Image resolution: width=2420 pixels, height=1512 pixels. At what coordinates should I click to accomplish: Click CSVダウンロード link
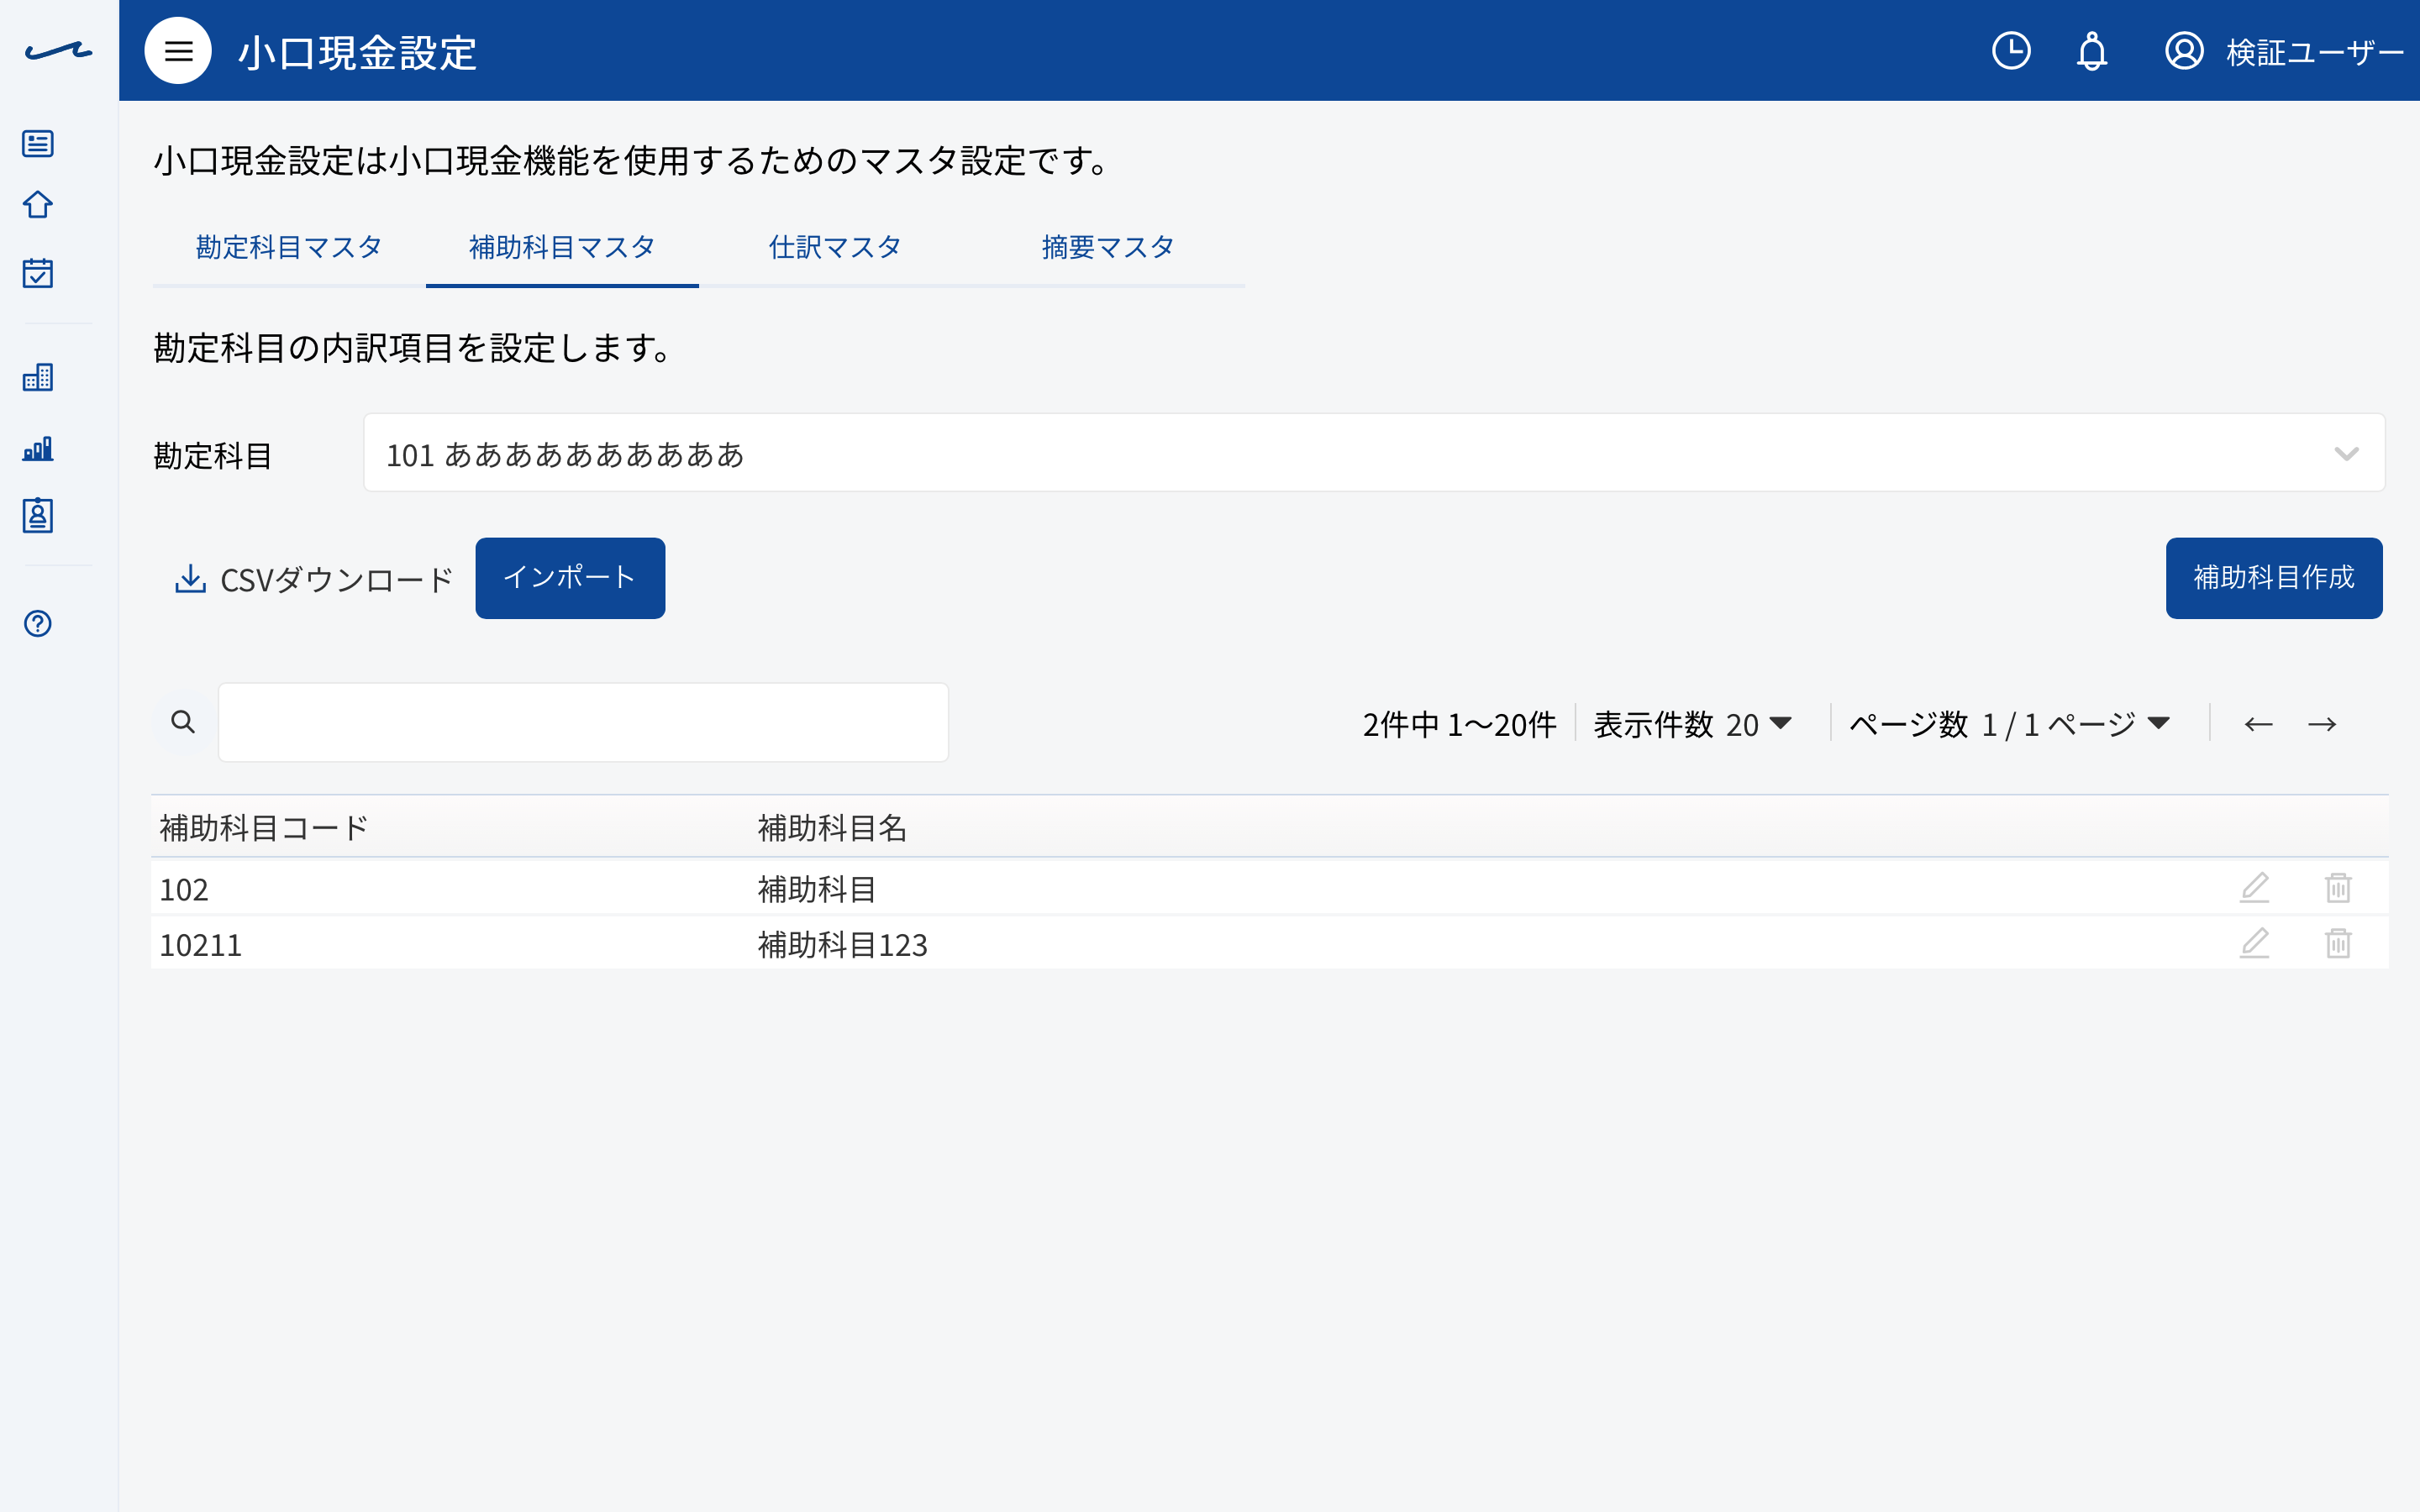314,579
